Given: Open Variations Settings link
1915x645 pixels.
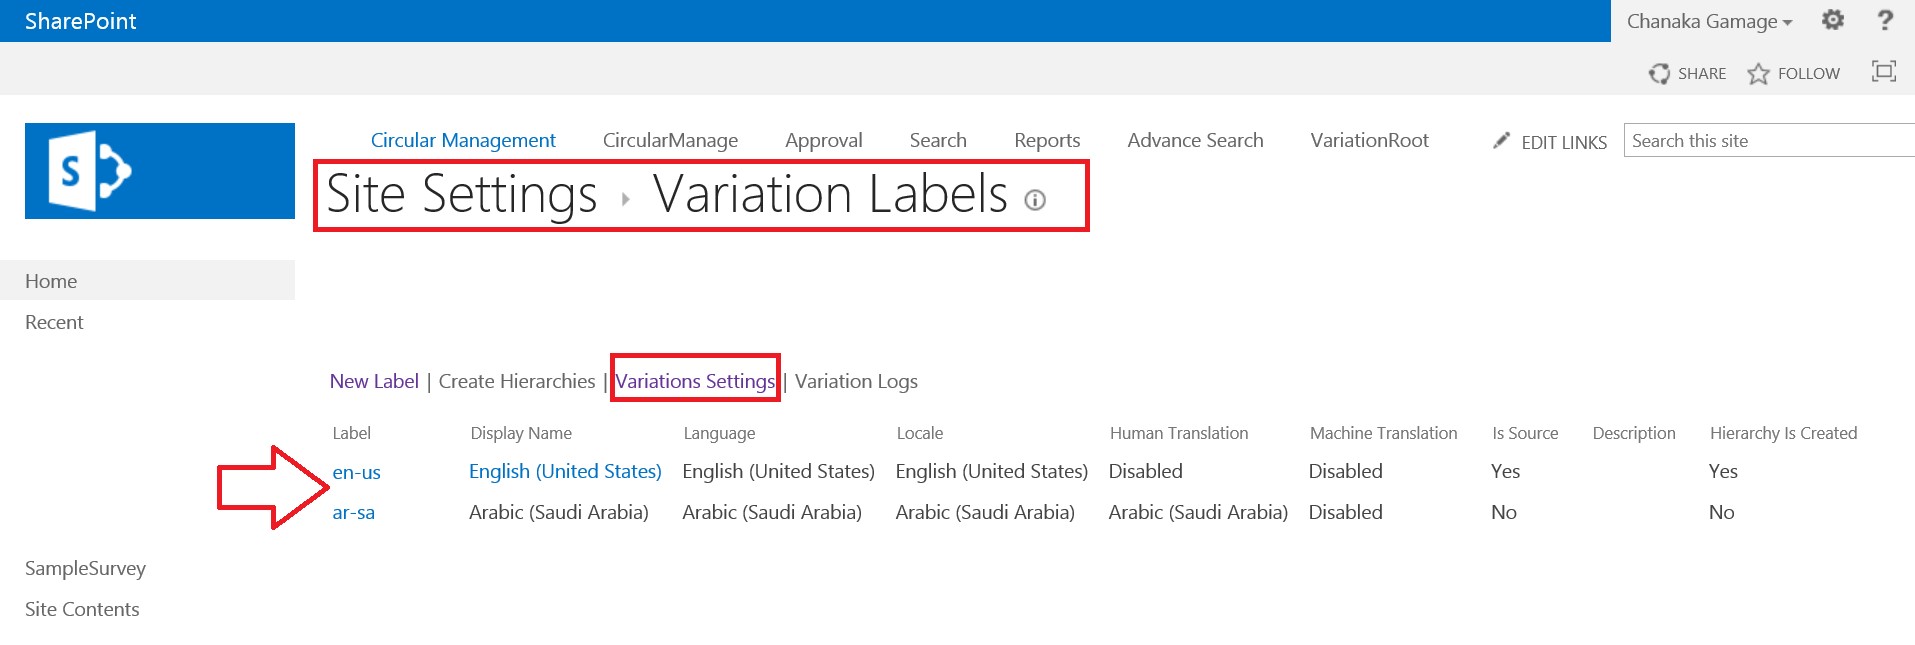Looking at the screenshot, I should [x=695, y=381].
